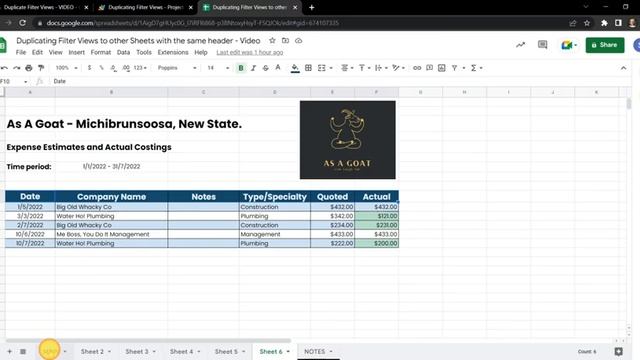This screenshot has width=640, height=360.
Task: Start a Google Meet call
Action: (x=568, y=45)
